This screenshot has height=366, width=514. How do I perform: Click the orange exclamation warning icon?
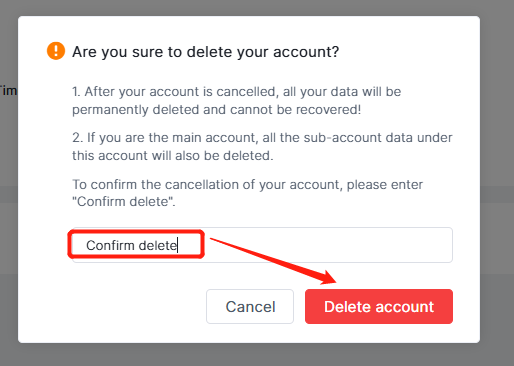click(56, 51)
